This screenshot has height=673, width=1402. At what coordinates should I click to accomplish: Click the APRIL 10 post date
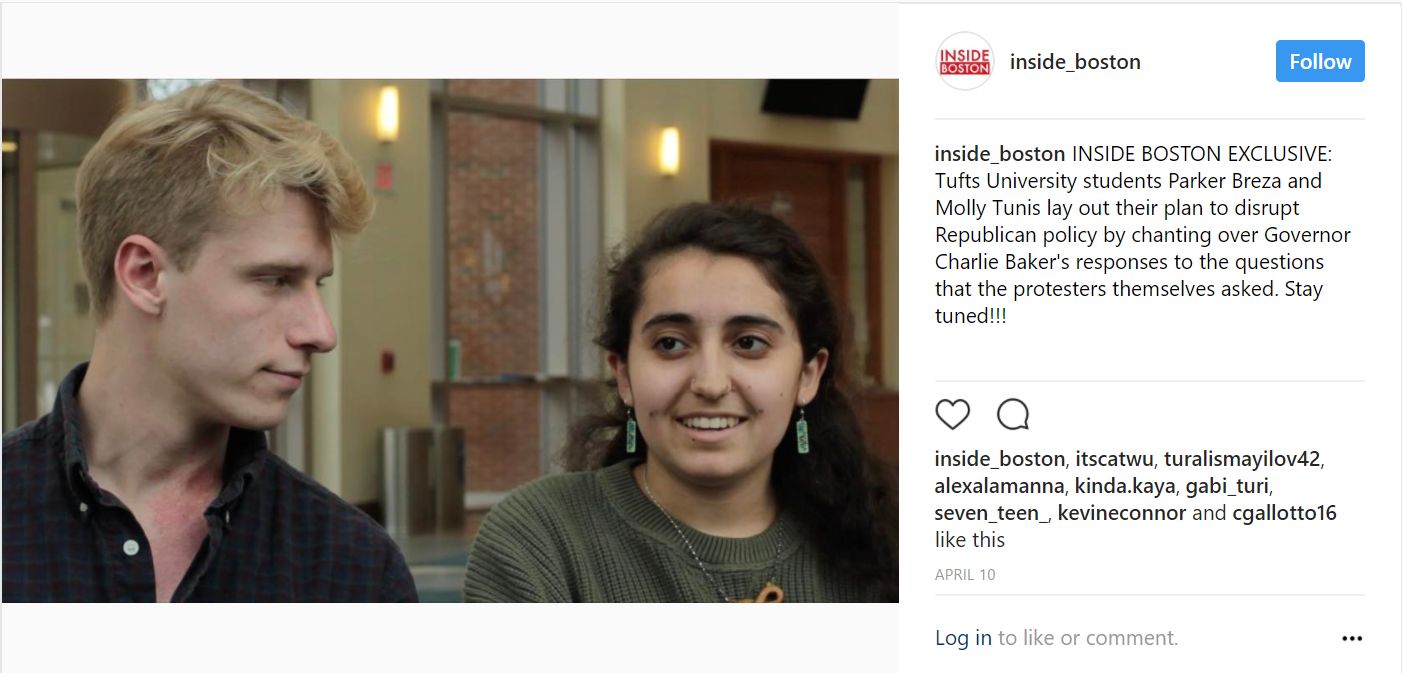tap(965, 575)
